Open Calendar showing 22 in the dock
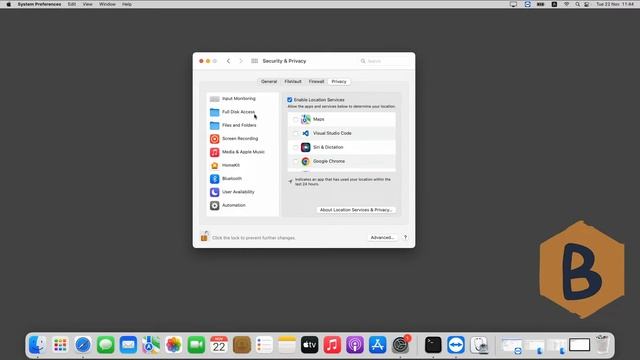Viewport: 640px width, 360px height. click(219, 345)
